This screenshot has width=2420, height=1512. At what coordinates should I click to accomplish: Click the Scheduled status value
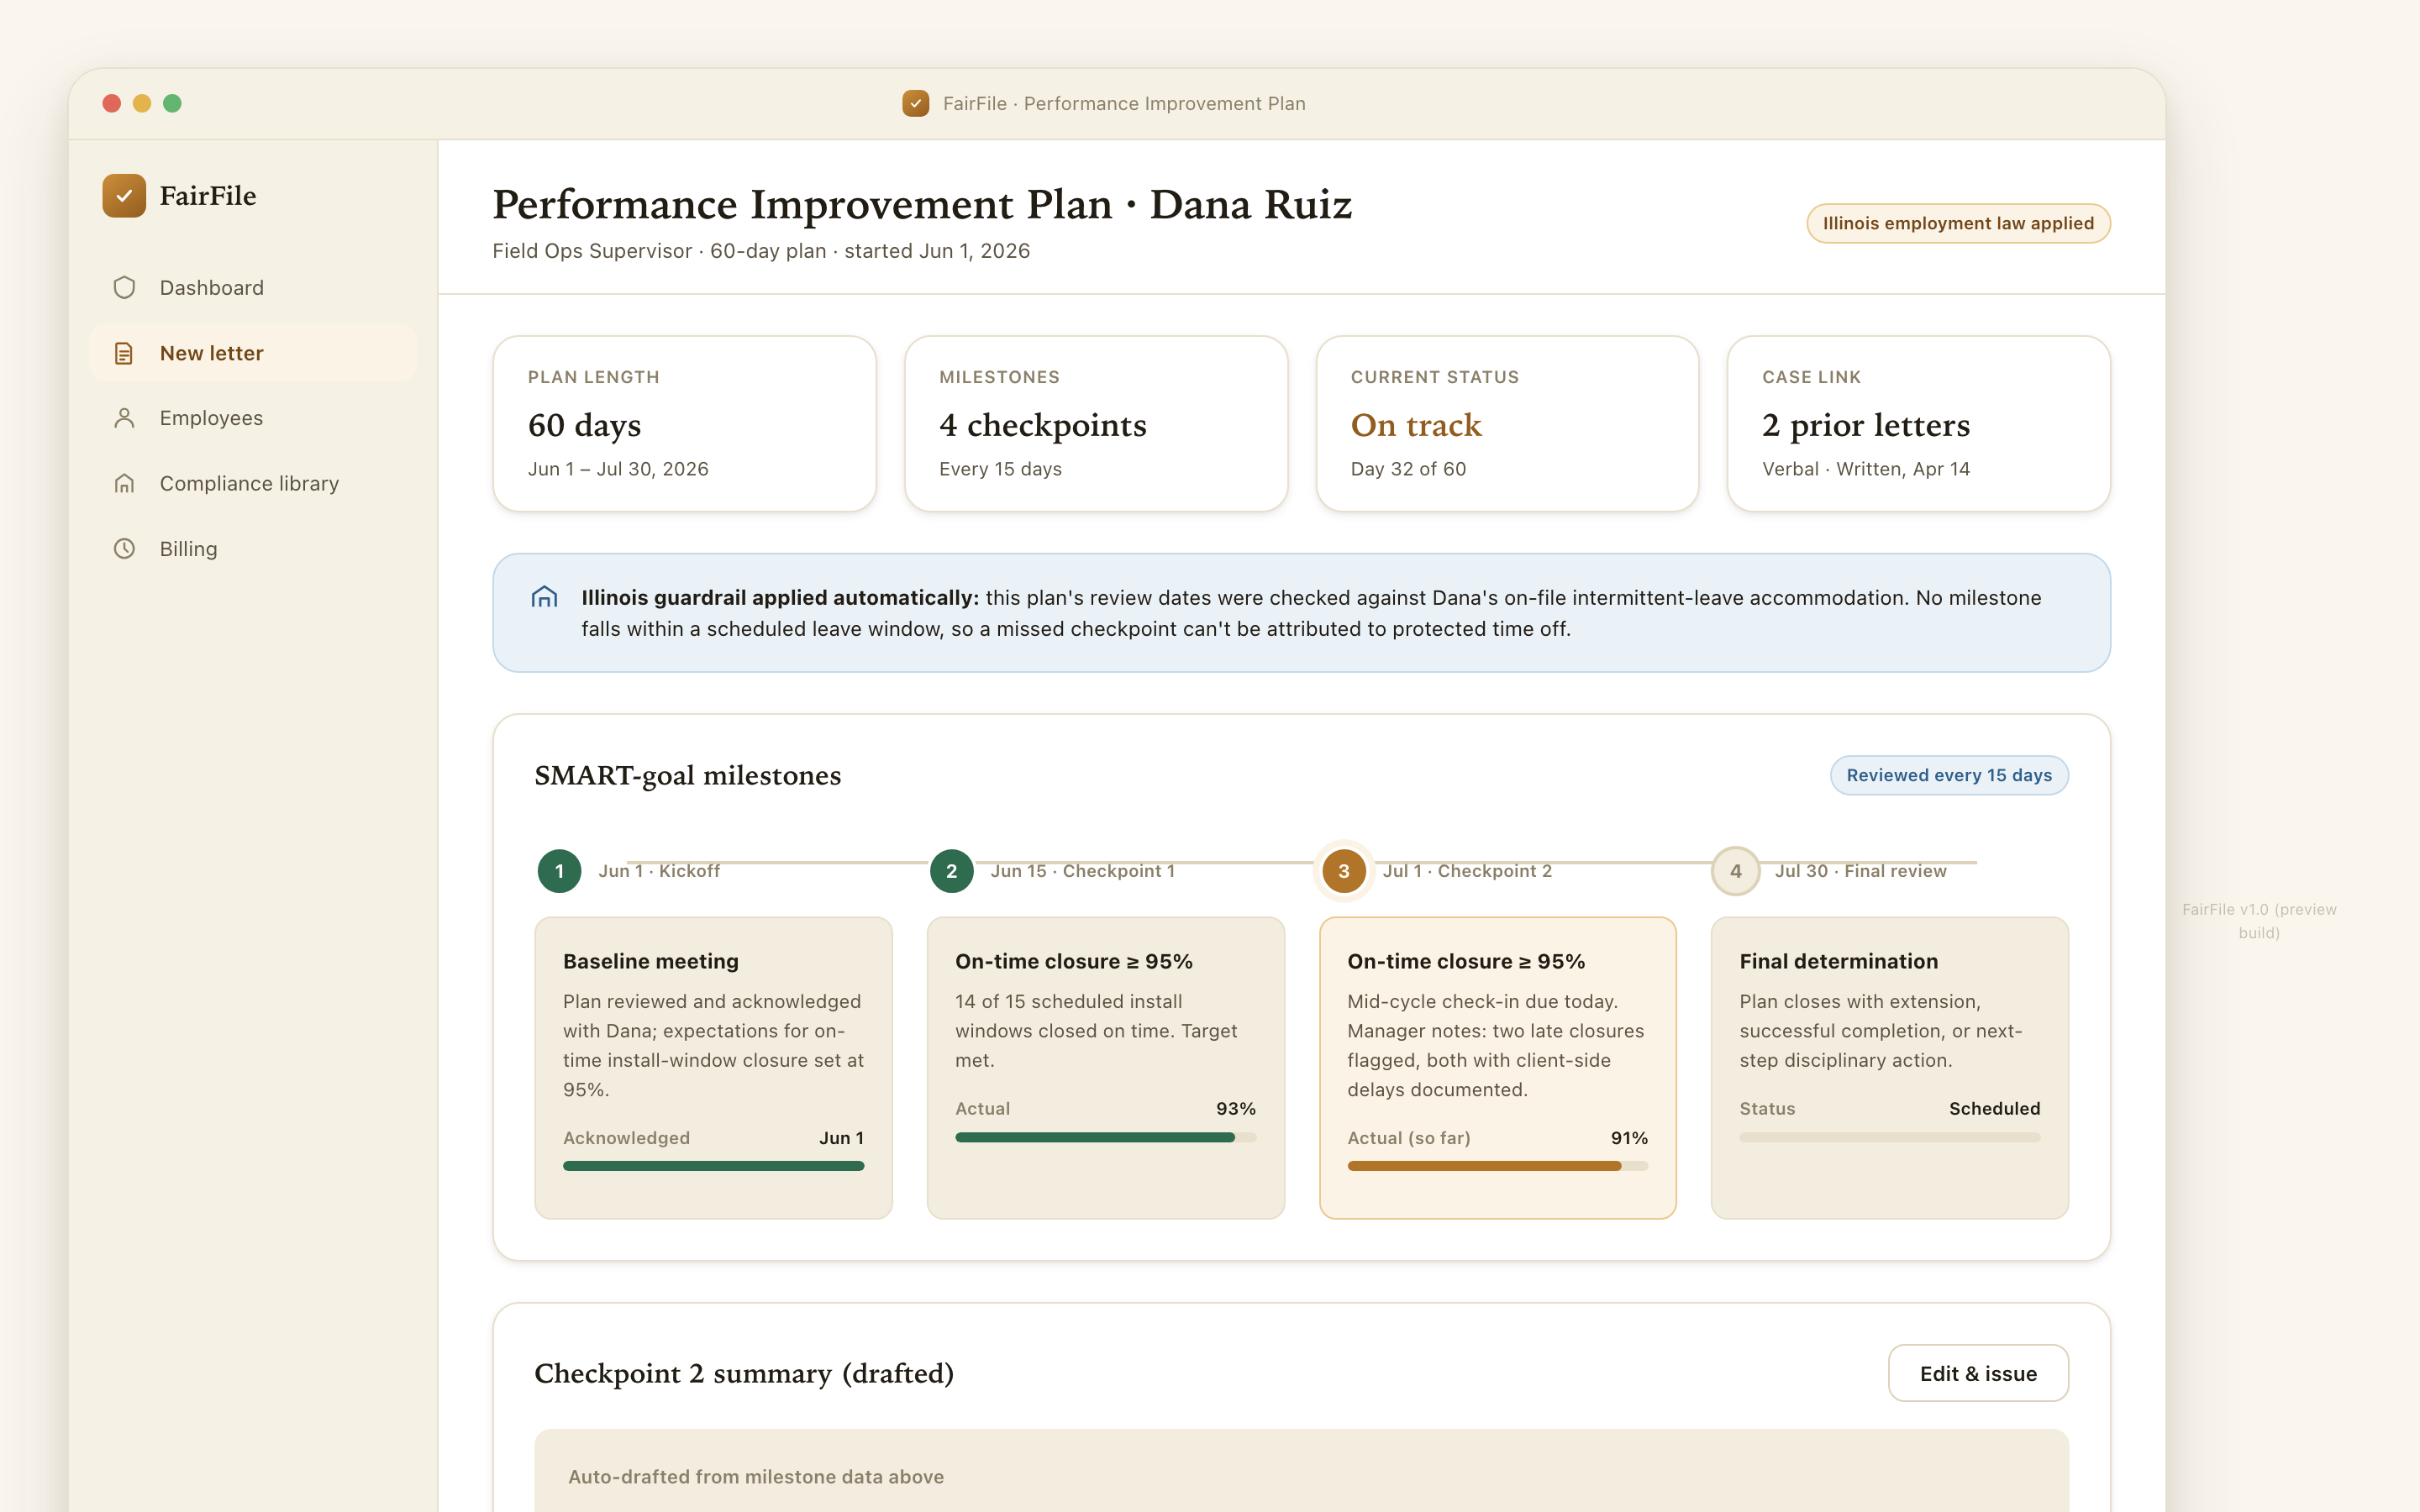pos(1994,1109)
